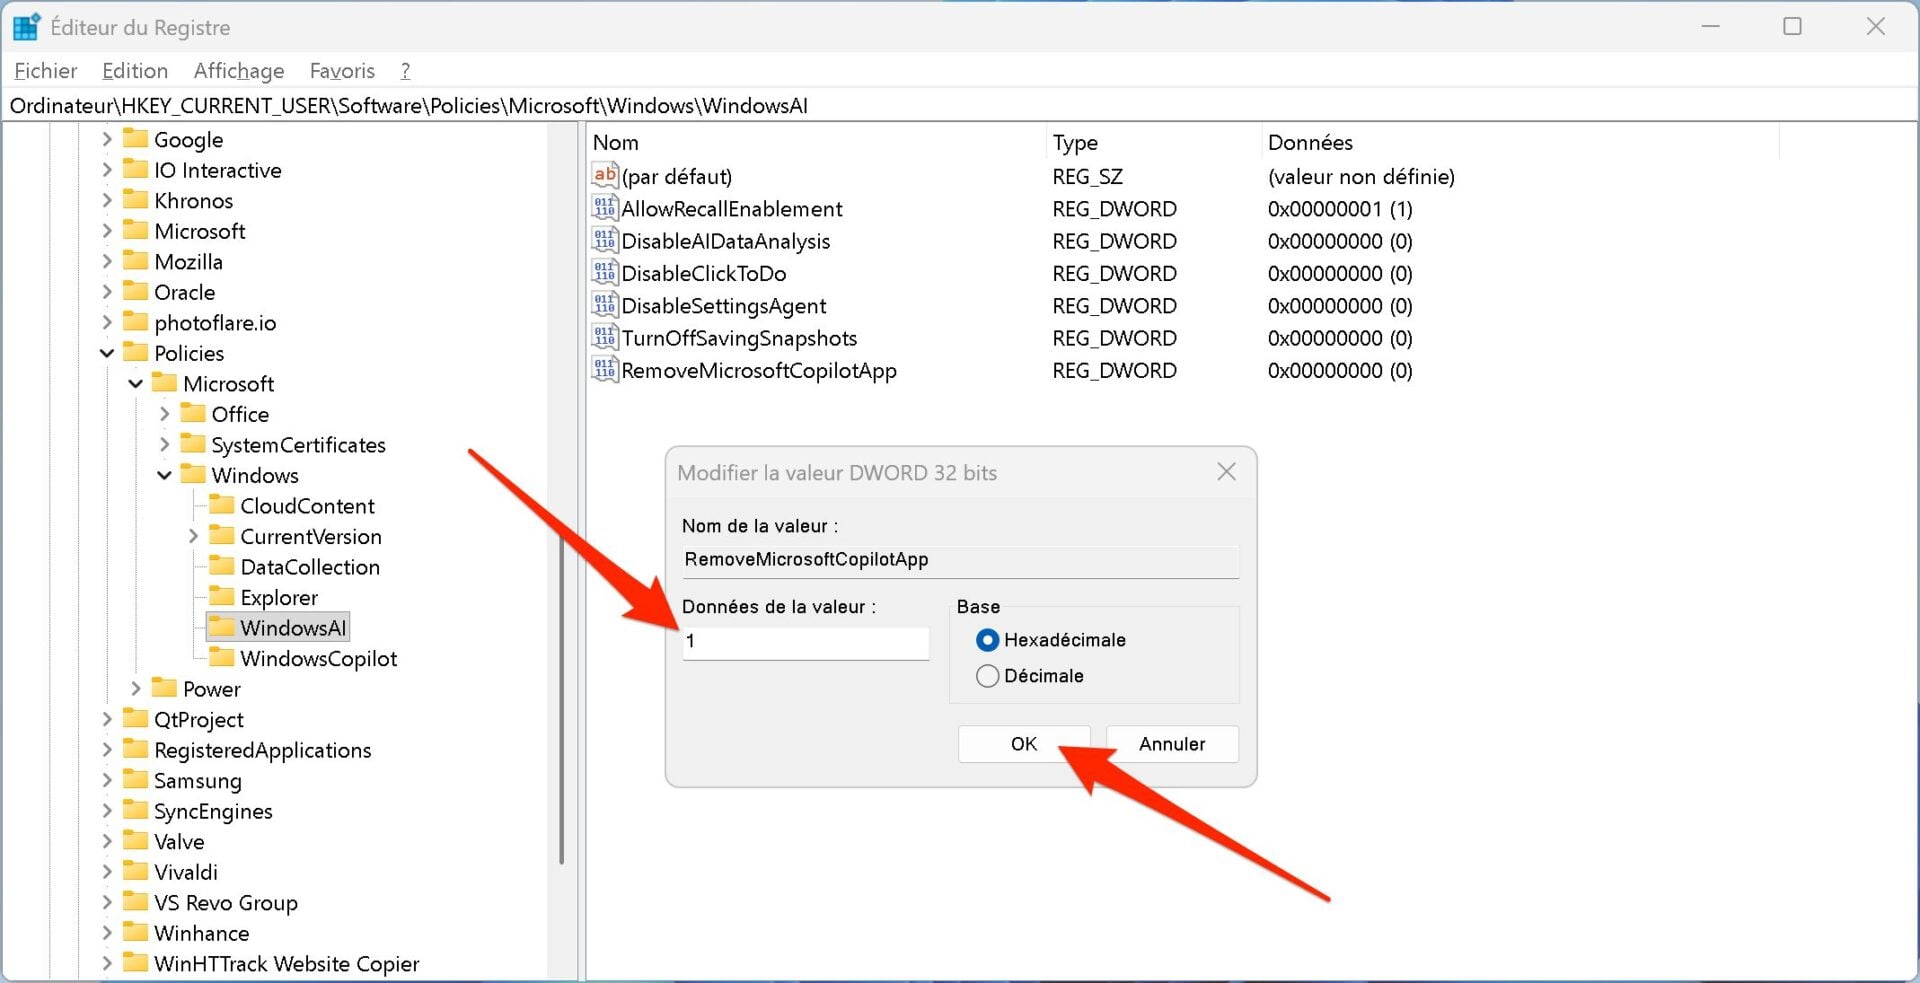This screenshot has width=1920, height=983.
Task: Open the Favoris menu
Action: (x=342, y=71)
